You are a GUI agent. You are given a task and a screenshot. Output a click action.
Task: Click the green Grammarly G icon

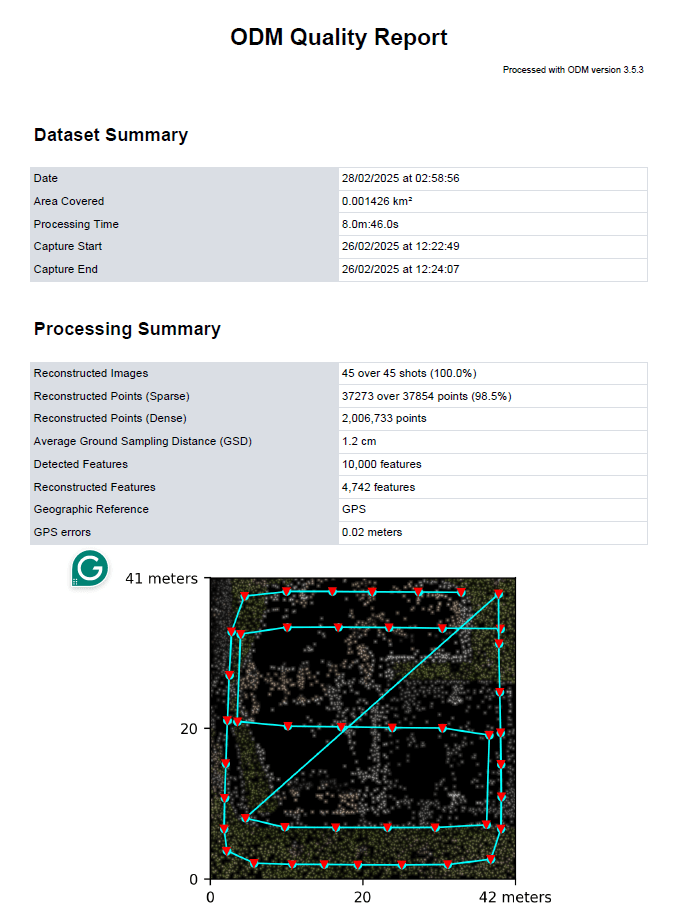[90, 568]
